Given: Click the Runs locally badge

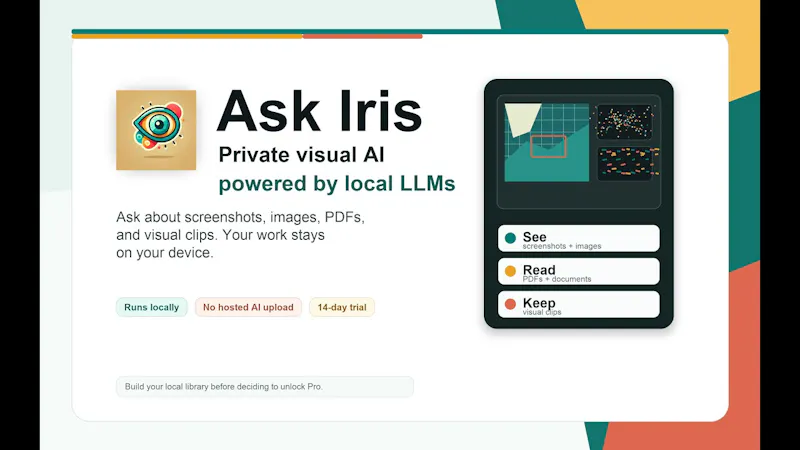Looking at the screenshot, I should (x=152, y=307).
